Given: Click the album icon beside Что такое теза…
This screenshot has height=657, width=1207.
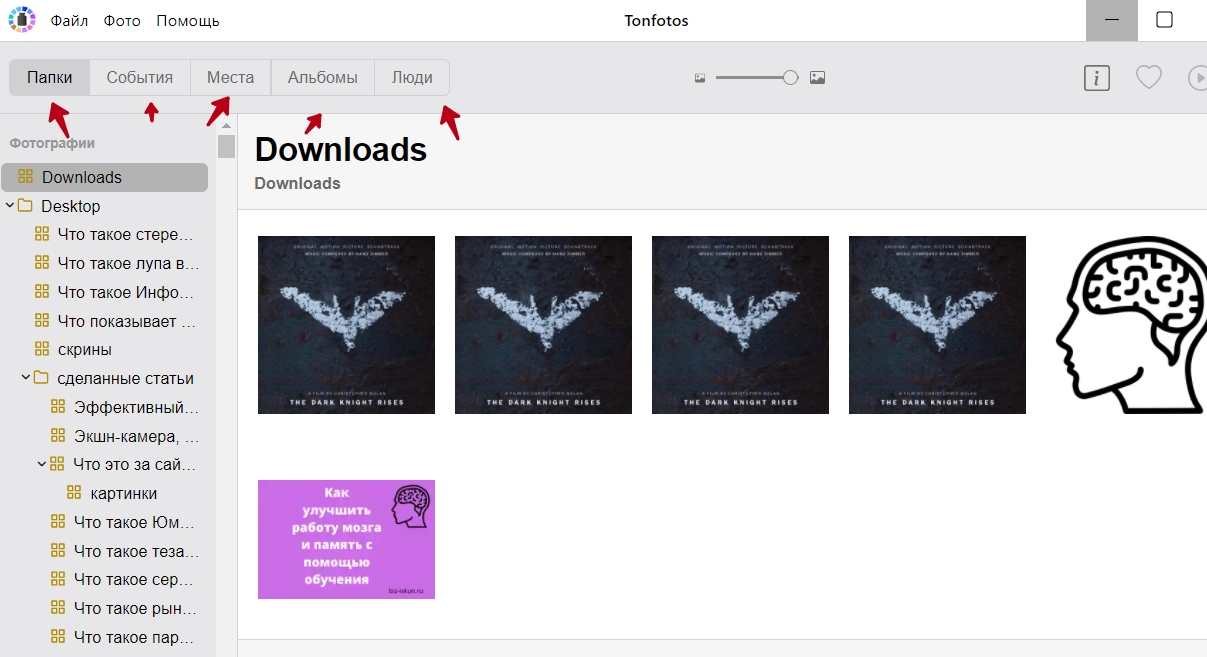Looking at the screenshot, I should pos(58,551).
